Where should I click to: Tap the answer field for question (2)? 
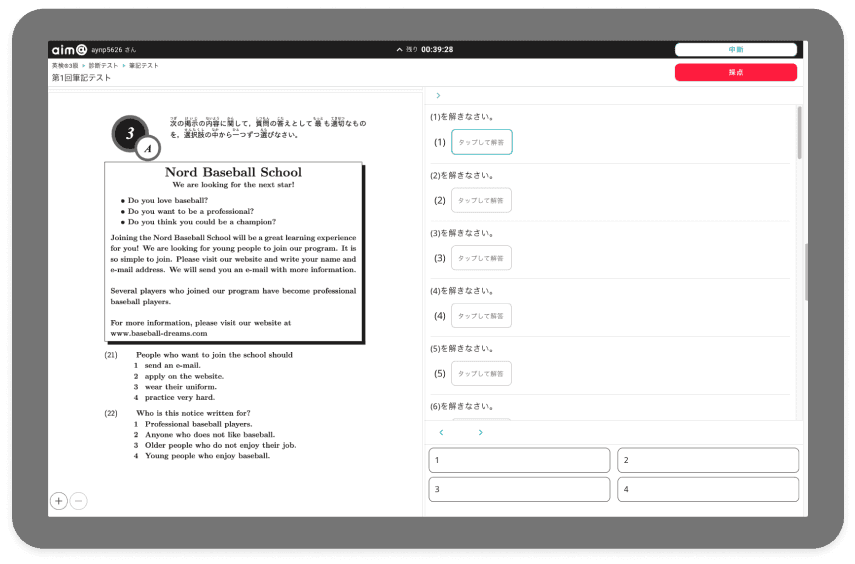481,200
